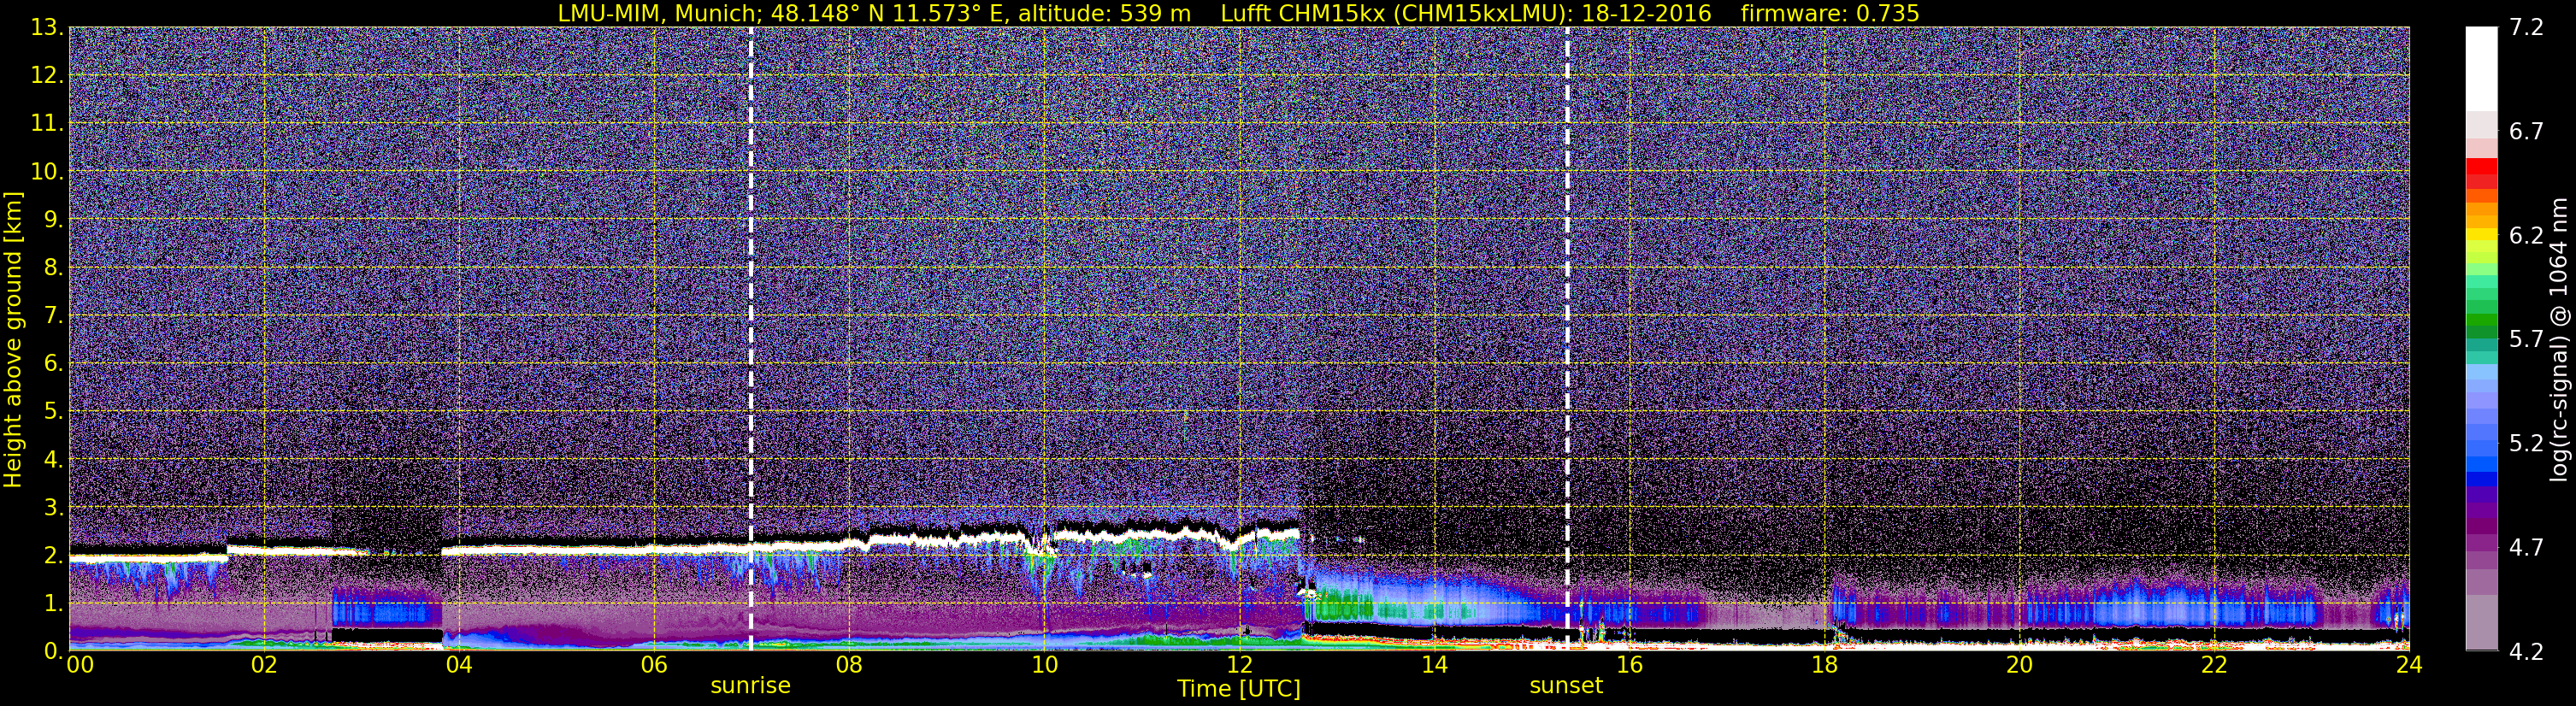Click the colorbar tick value 5.7
Screen dimensions: 2576x706
point(2526,340)
